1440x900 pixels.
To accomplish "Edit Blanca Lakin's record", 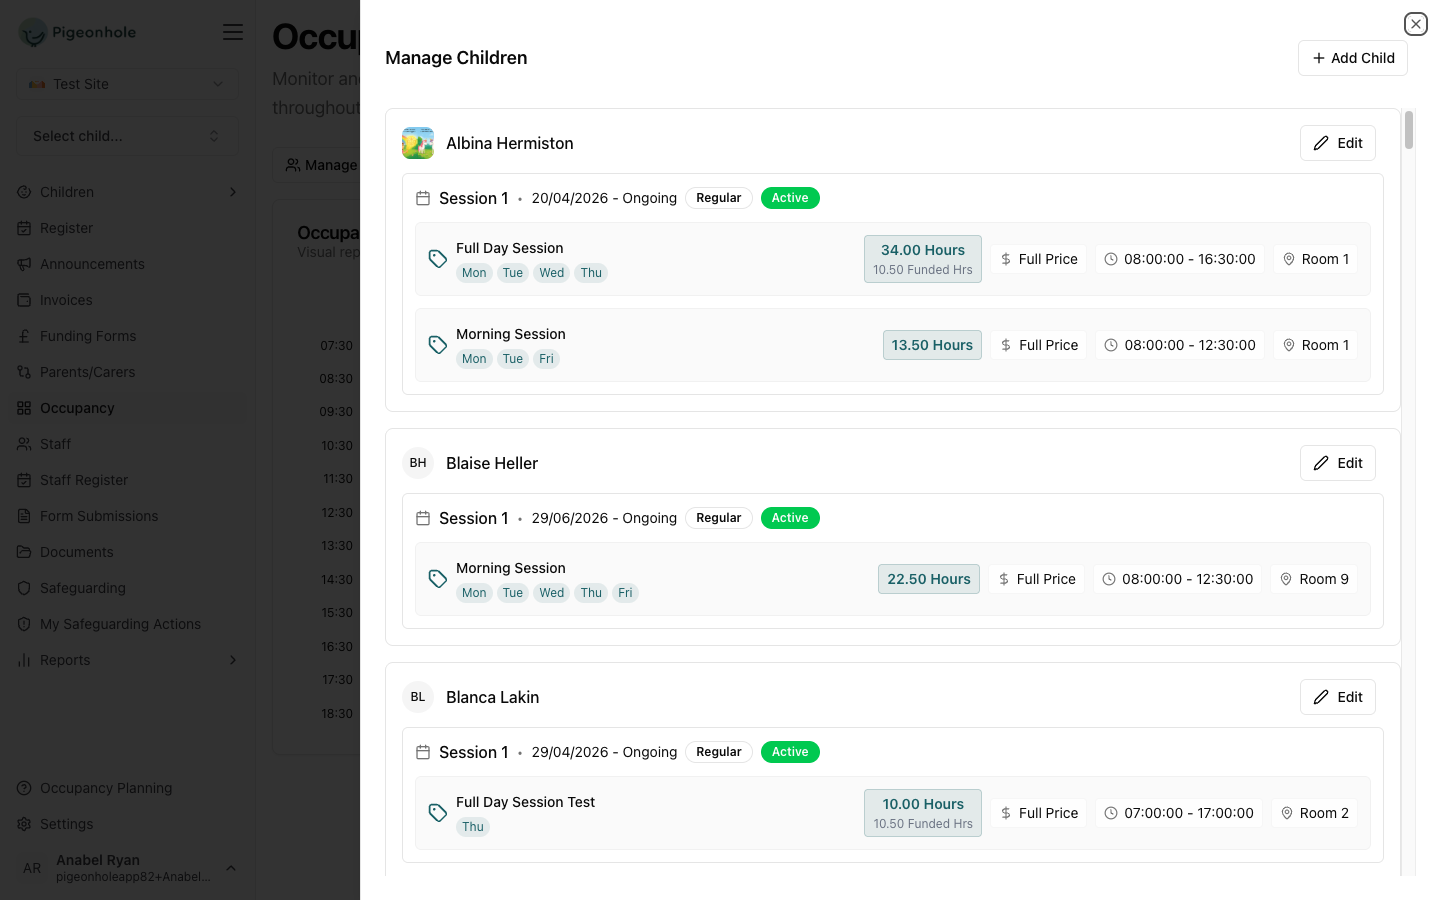I will pos(1338,697).
